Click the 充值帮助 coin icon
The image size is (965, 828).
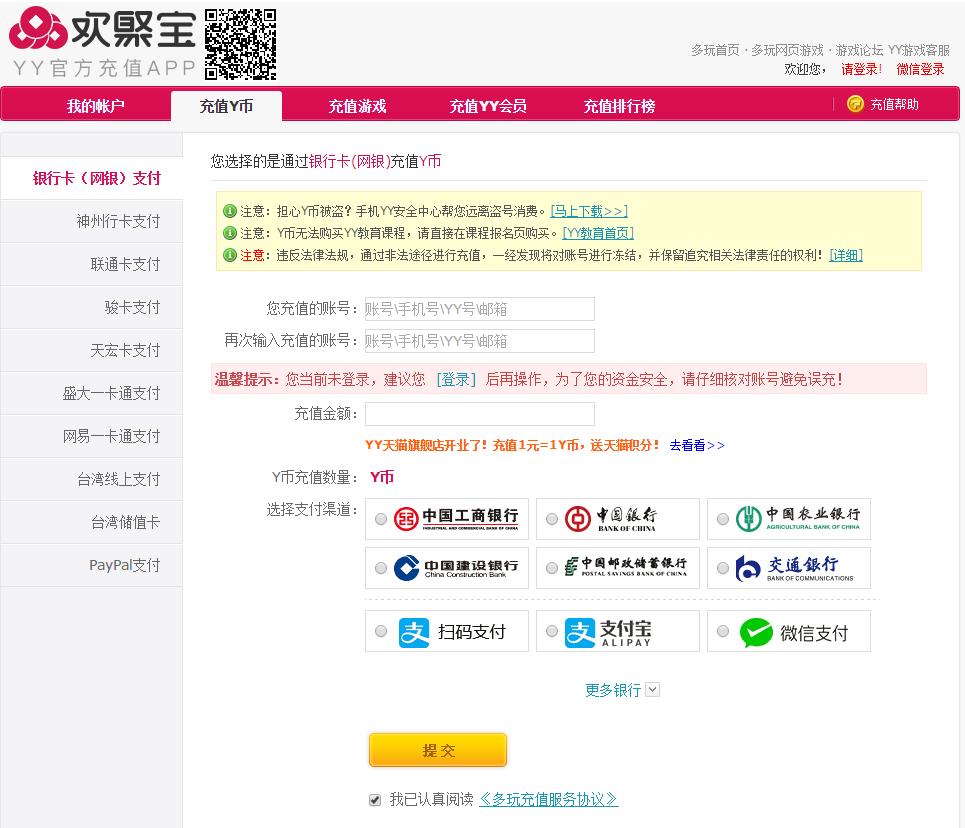point(855,104)
